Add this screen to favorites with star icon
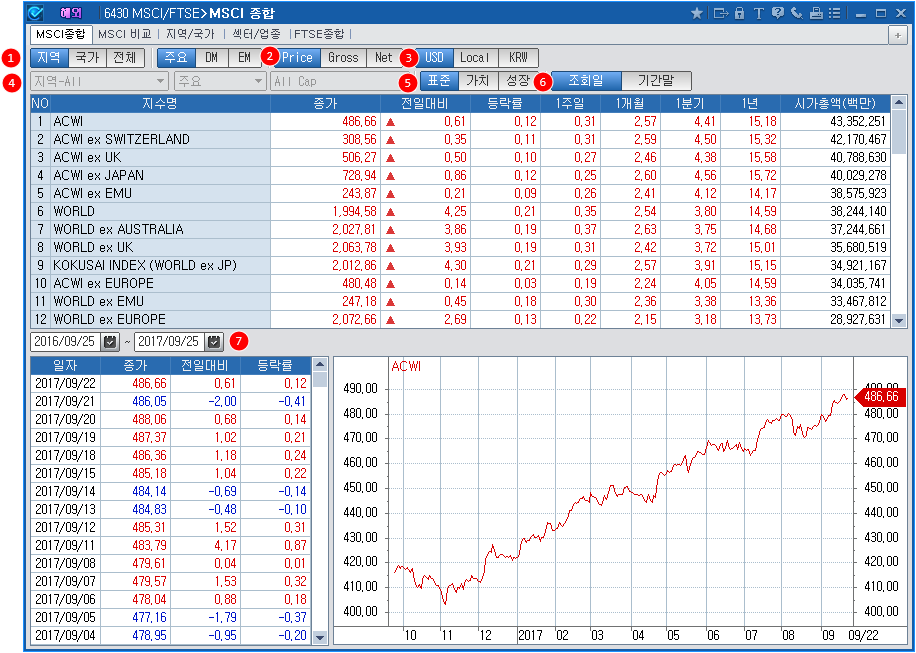This screenshot has width=916, height=653. (696, 13)
